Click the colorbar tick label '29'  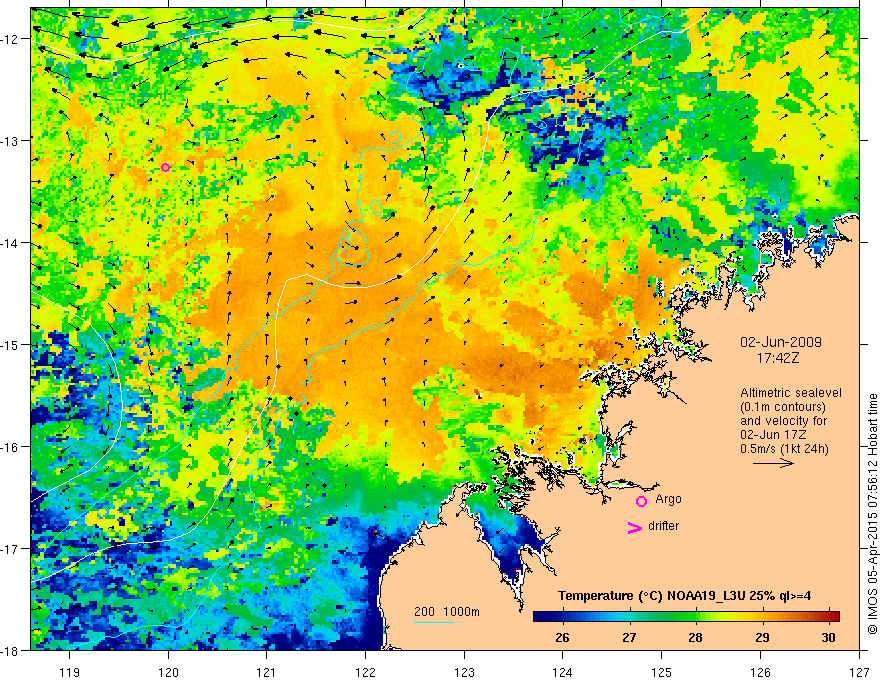(762, 638)
